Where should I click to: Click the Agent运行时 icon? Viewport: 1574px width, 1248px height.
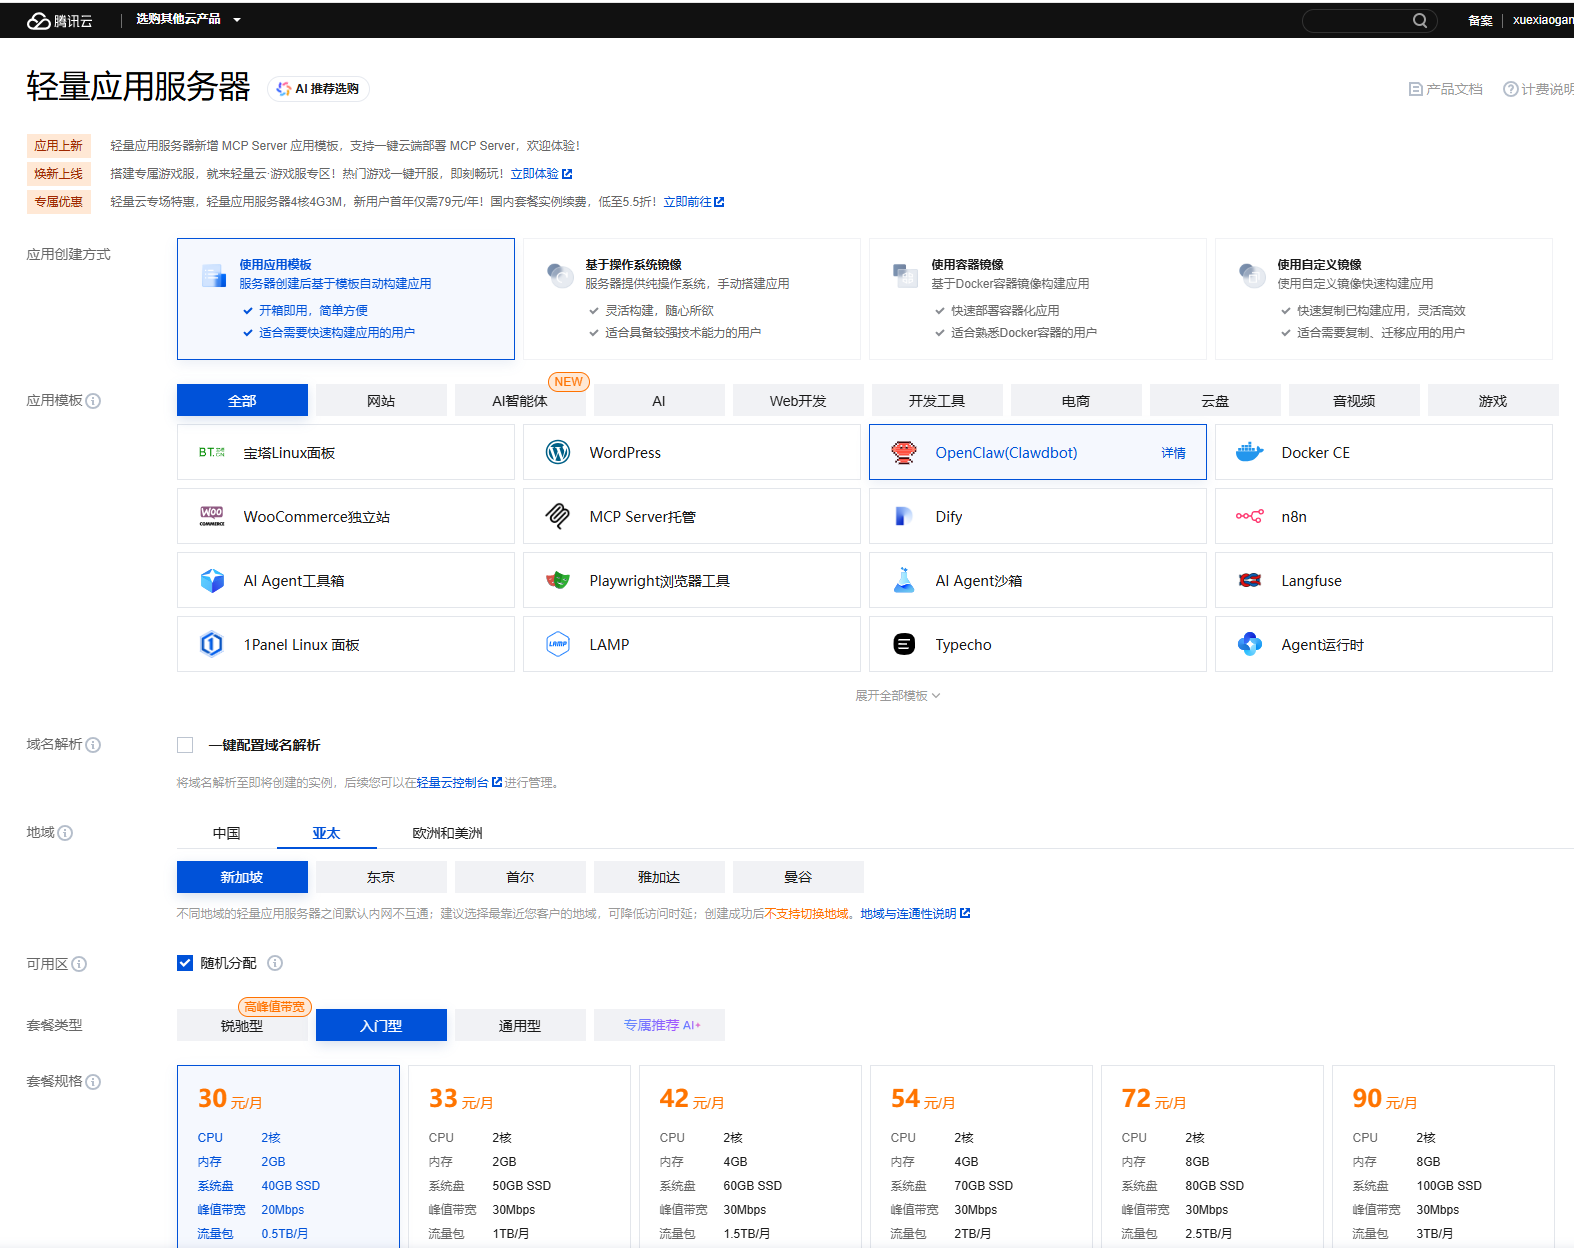(1250, 644)
